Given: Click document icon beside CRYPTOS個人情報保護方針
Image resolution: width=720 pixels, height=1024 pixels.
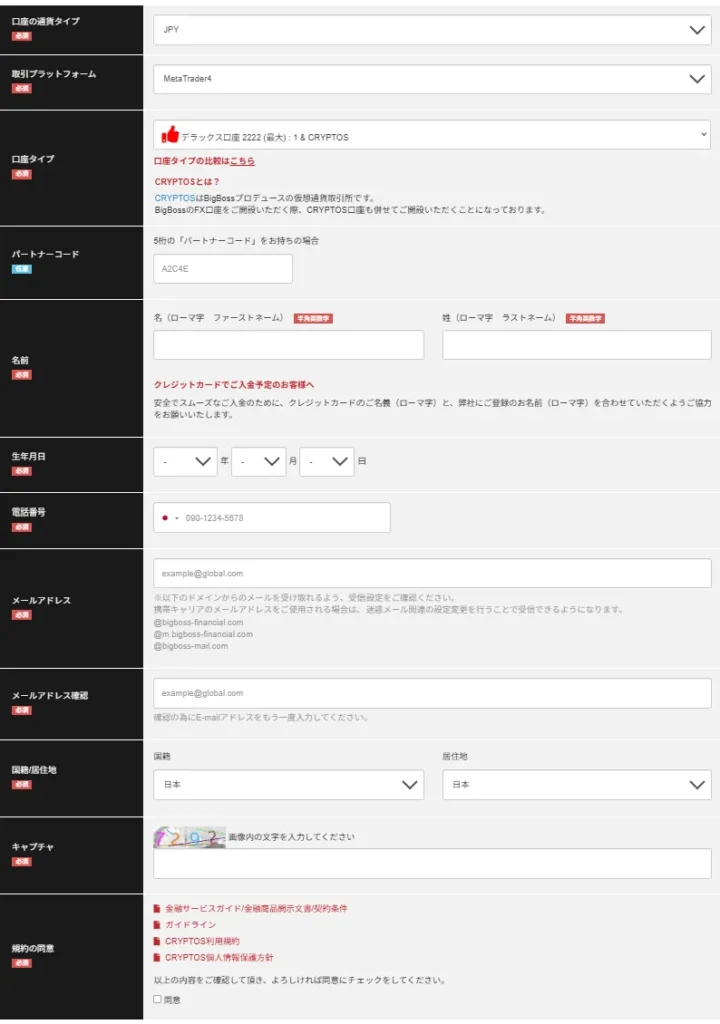Looking at the screenshot, I should point(157,957).
